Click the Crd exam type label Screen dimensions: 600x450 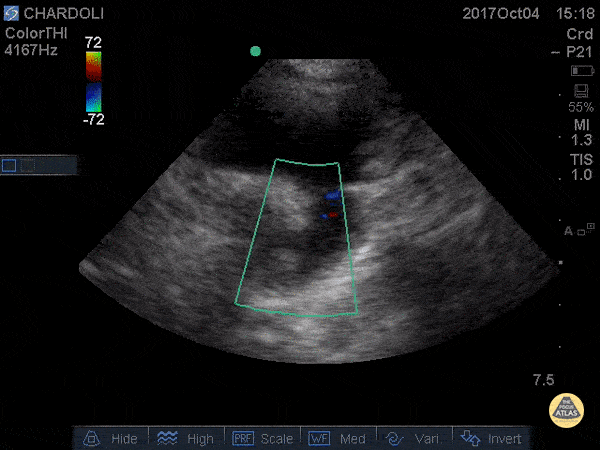pos(579,33)
